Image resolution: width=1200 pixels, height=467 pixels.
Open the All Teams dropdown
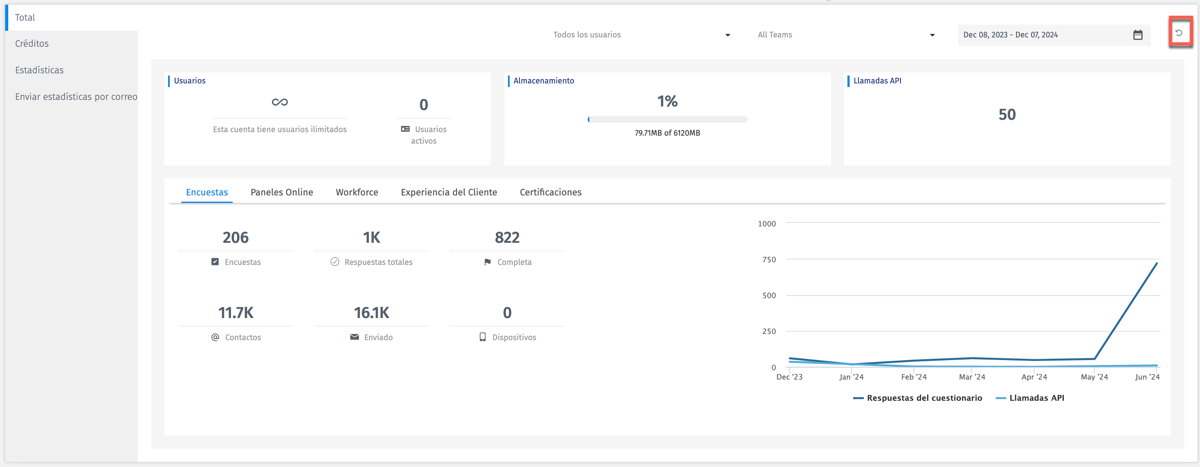(x=846, y=35)
